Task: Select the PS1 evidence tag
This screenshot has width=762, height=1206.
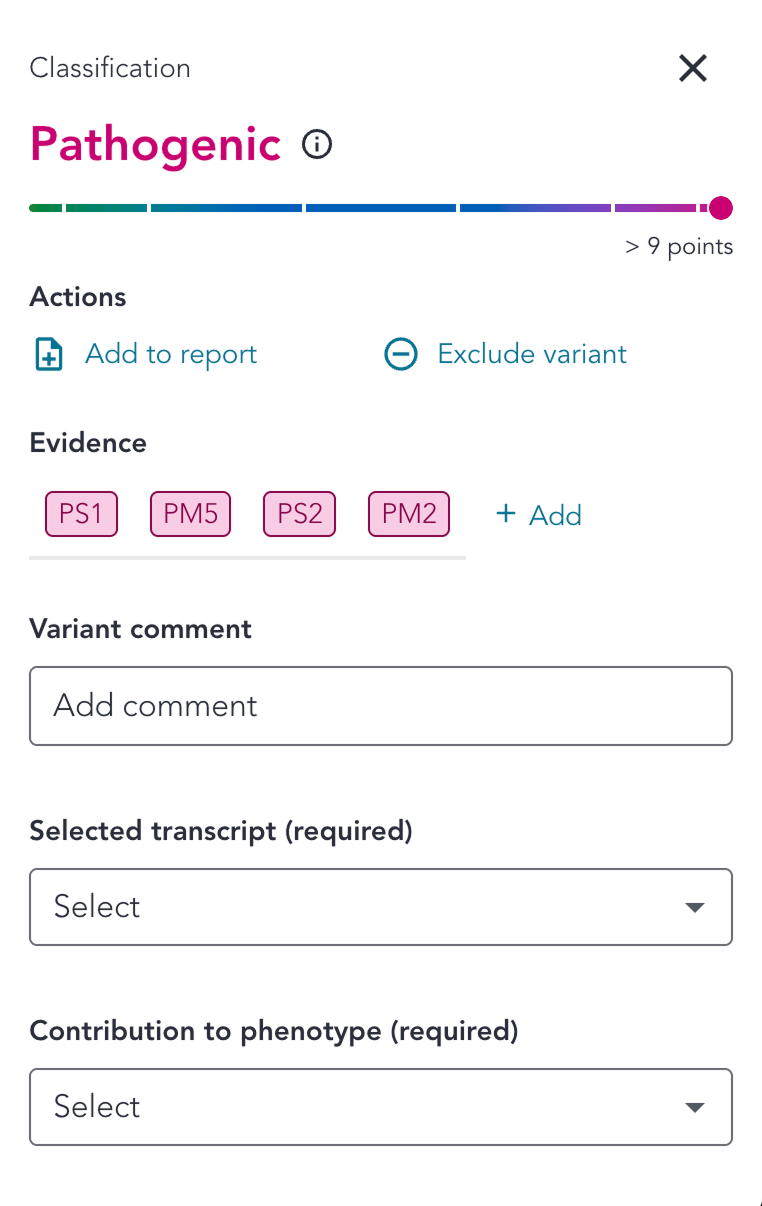Action: click(81, 514)
